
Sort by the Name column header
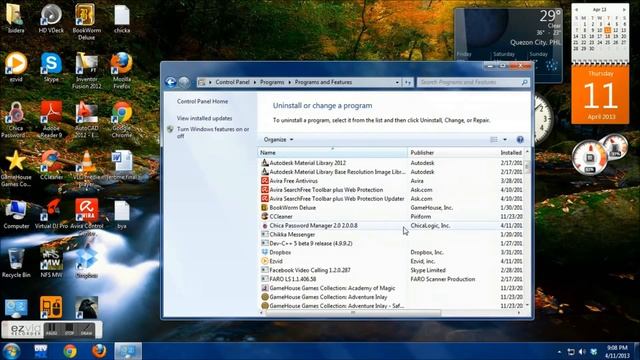332,152
